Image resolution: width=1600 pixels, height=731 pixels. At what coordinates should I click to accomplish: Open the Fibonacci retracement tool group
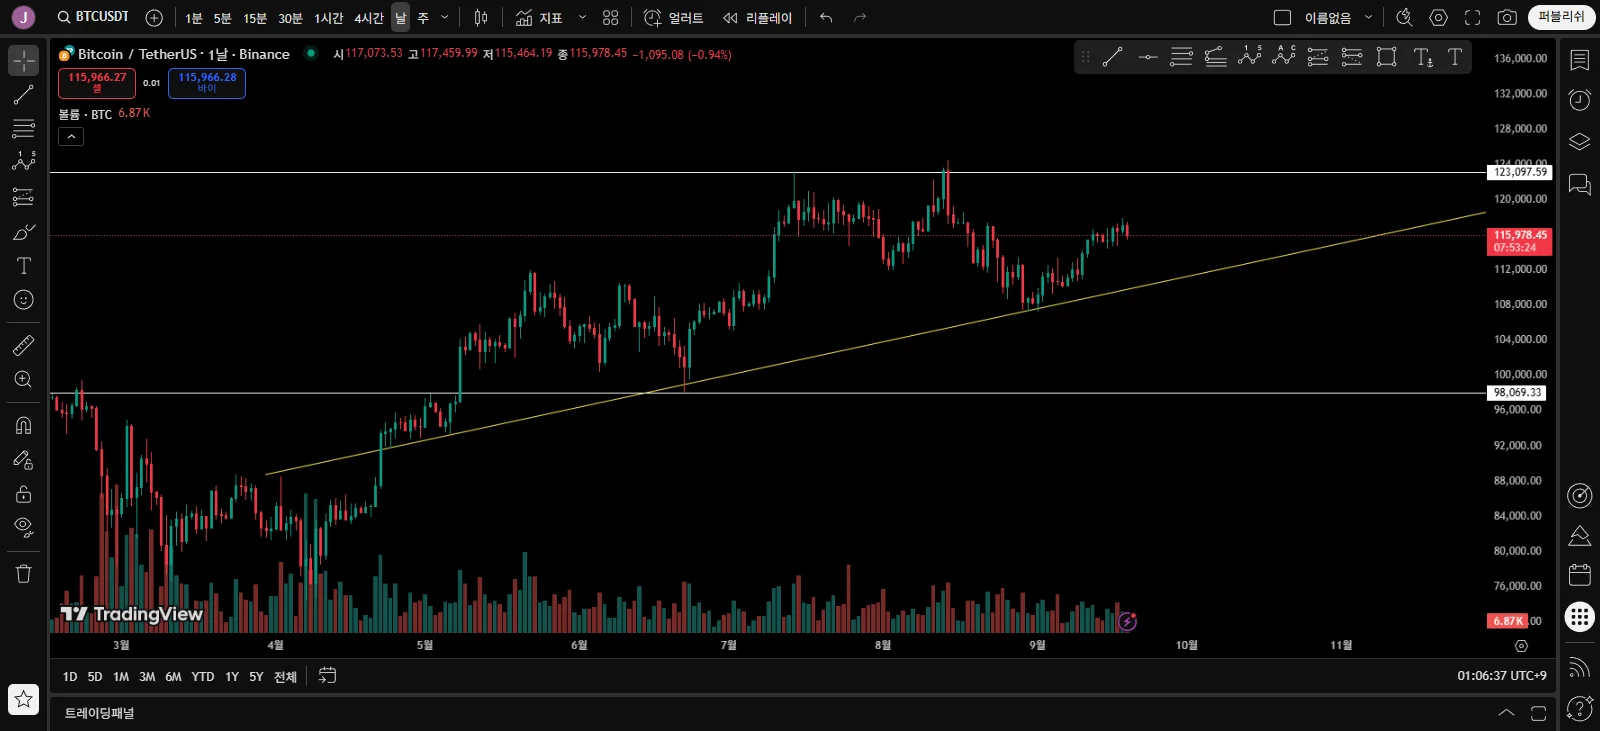24,129
